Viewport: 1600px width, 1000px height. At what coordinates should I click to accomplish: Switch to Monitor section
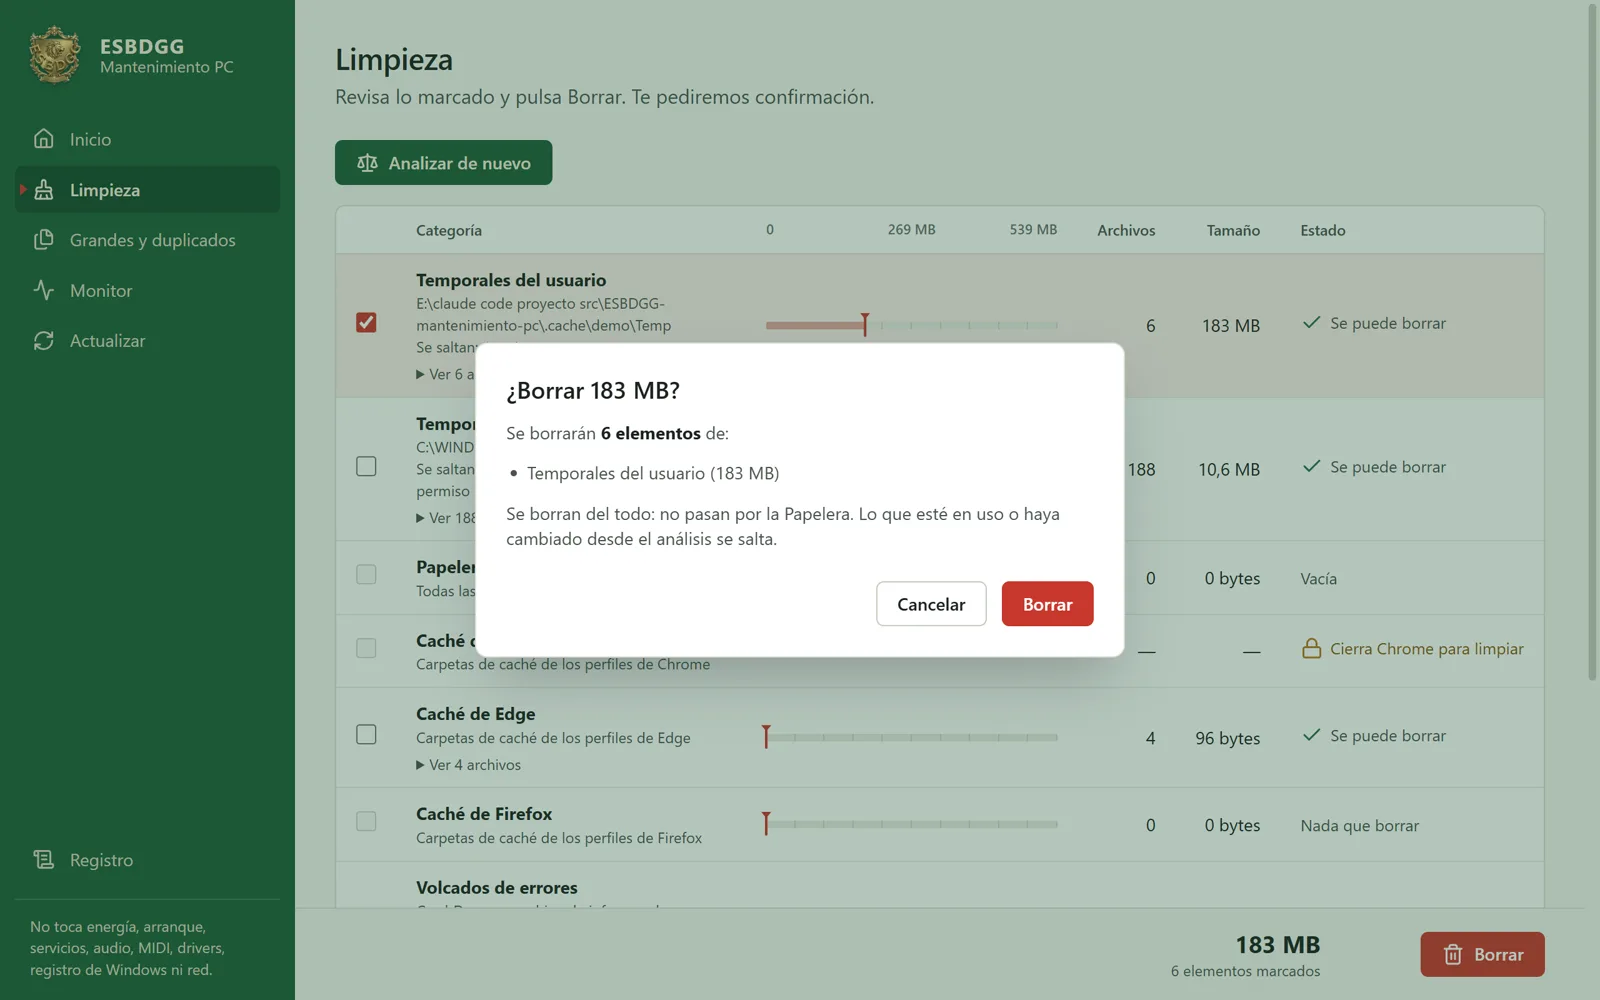pyautogui.click(x=147, y=290)
